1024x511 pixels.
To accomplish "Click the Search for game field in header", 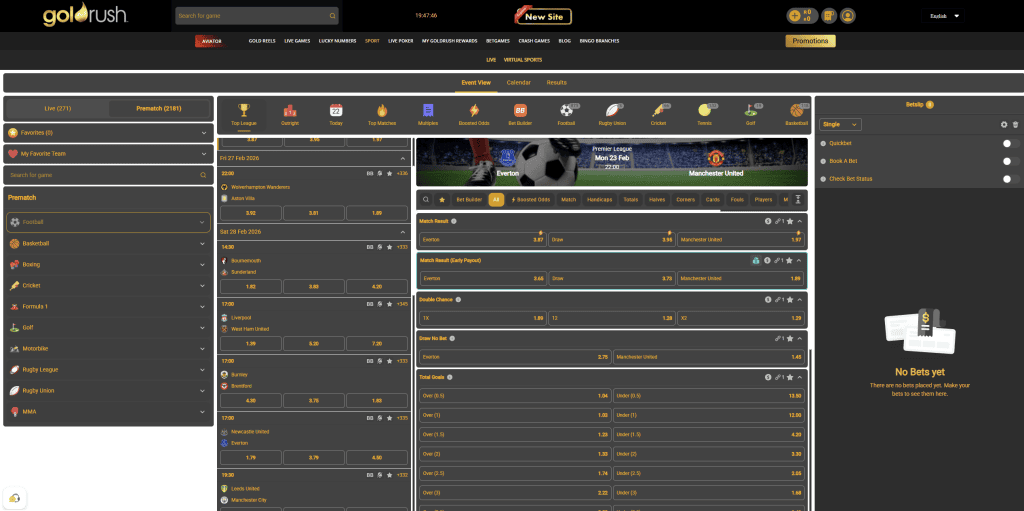I will click(257, 16).
